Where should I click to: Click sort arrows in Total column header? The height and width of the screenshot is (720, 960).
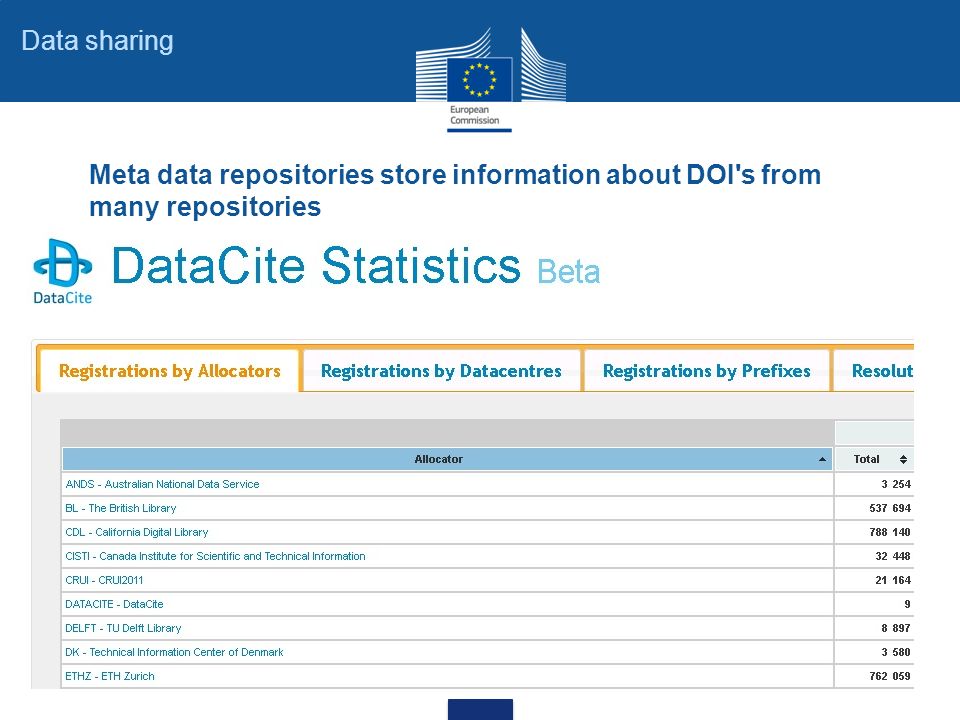(x=903, y=459)
